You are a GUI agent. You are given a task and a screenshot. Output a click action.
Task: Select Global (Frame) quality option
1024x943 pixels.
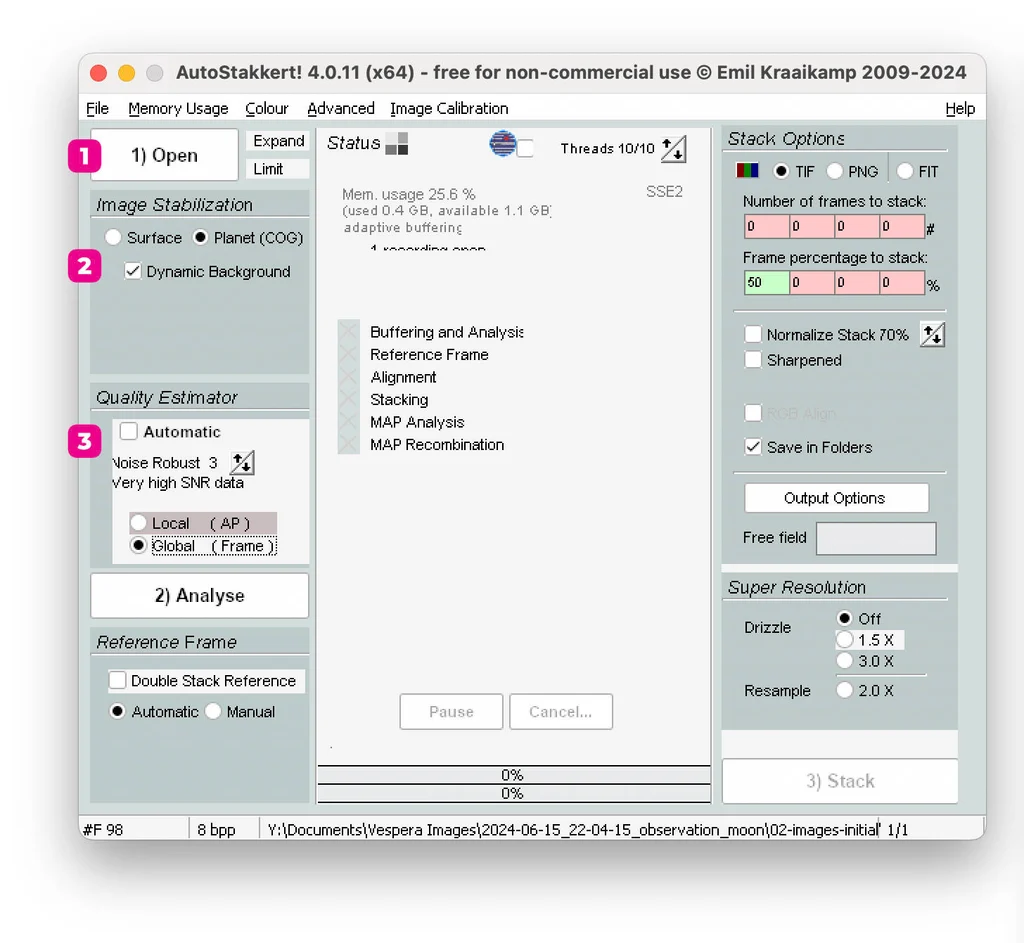click(138, 545)
